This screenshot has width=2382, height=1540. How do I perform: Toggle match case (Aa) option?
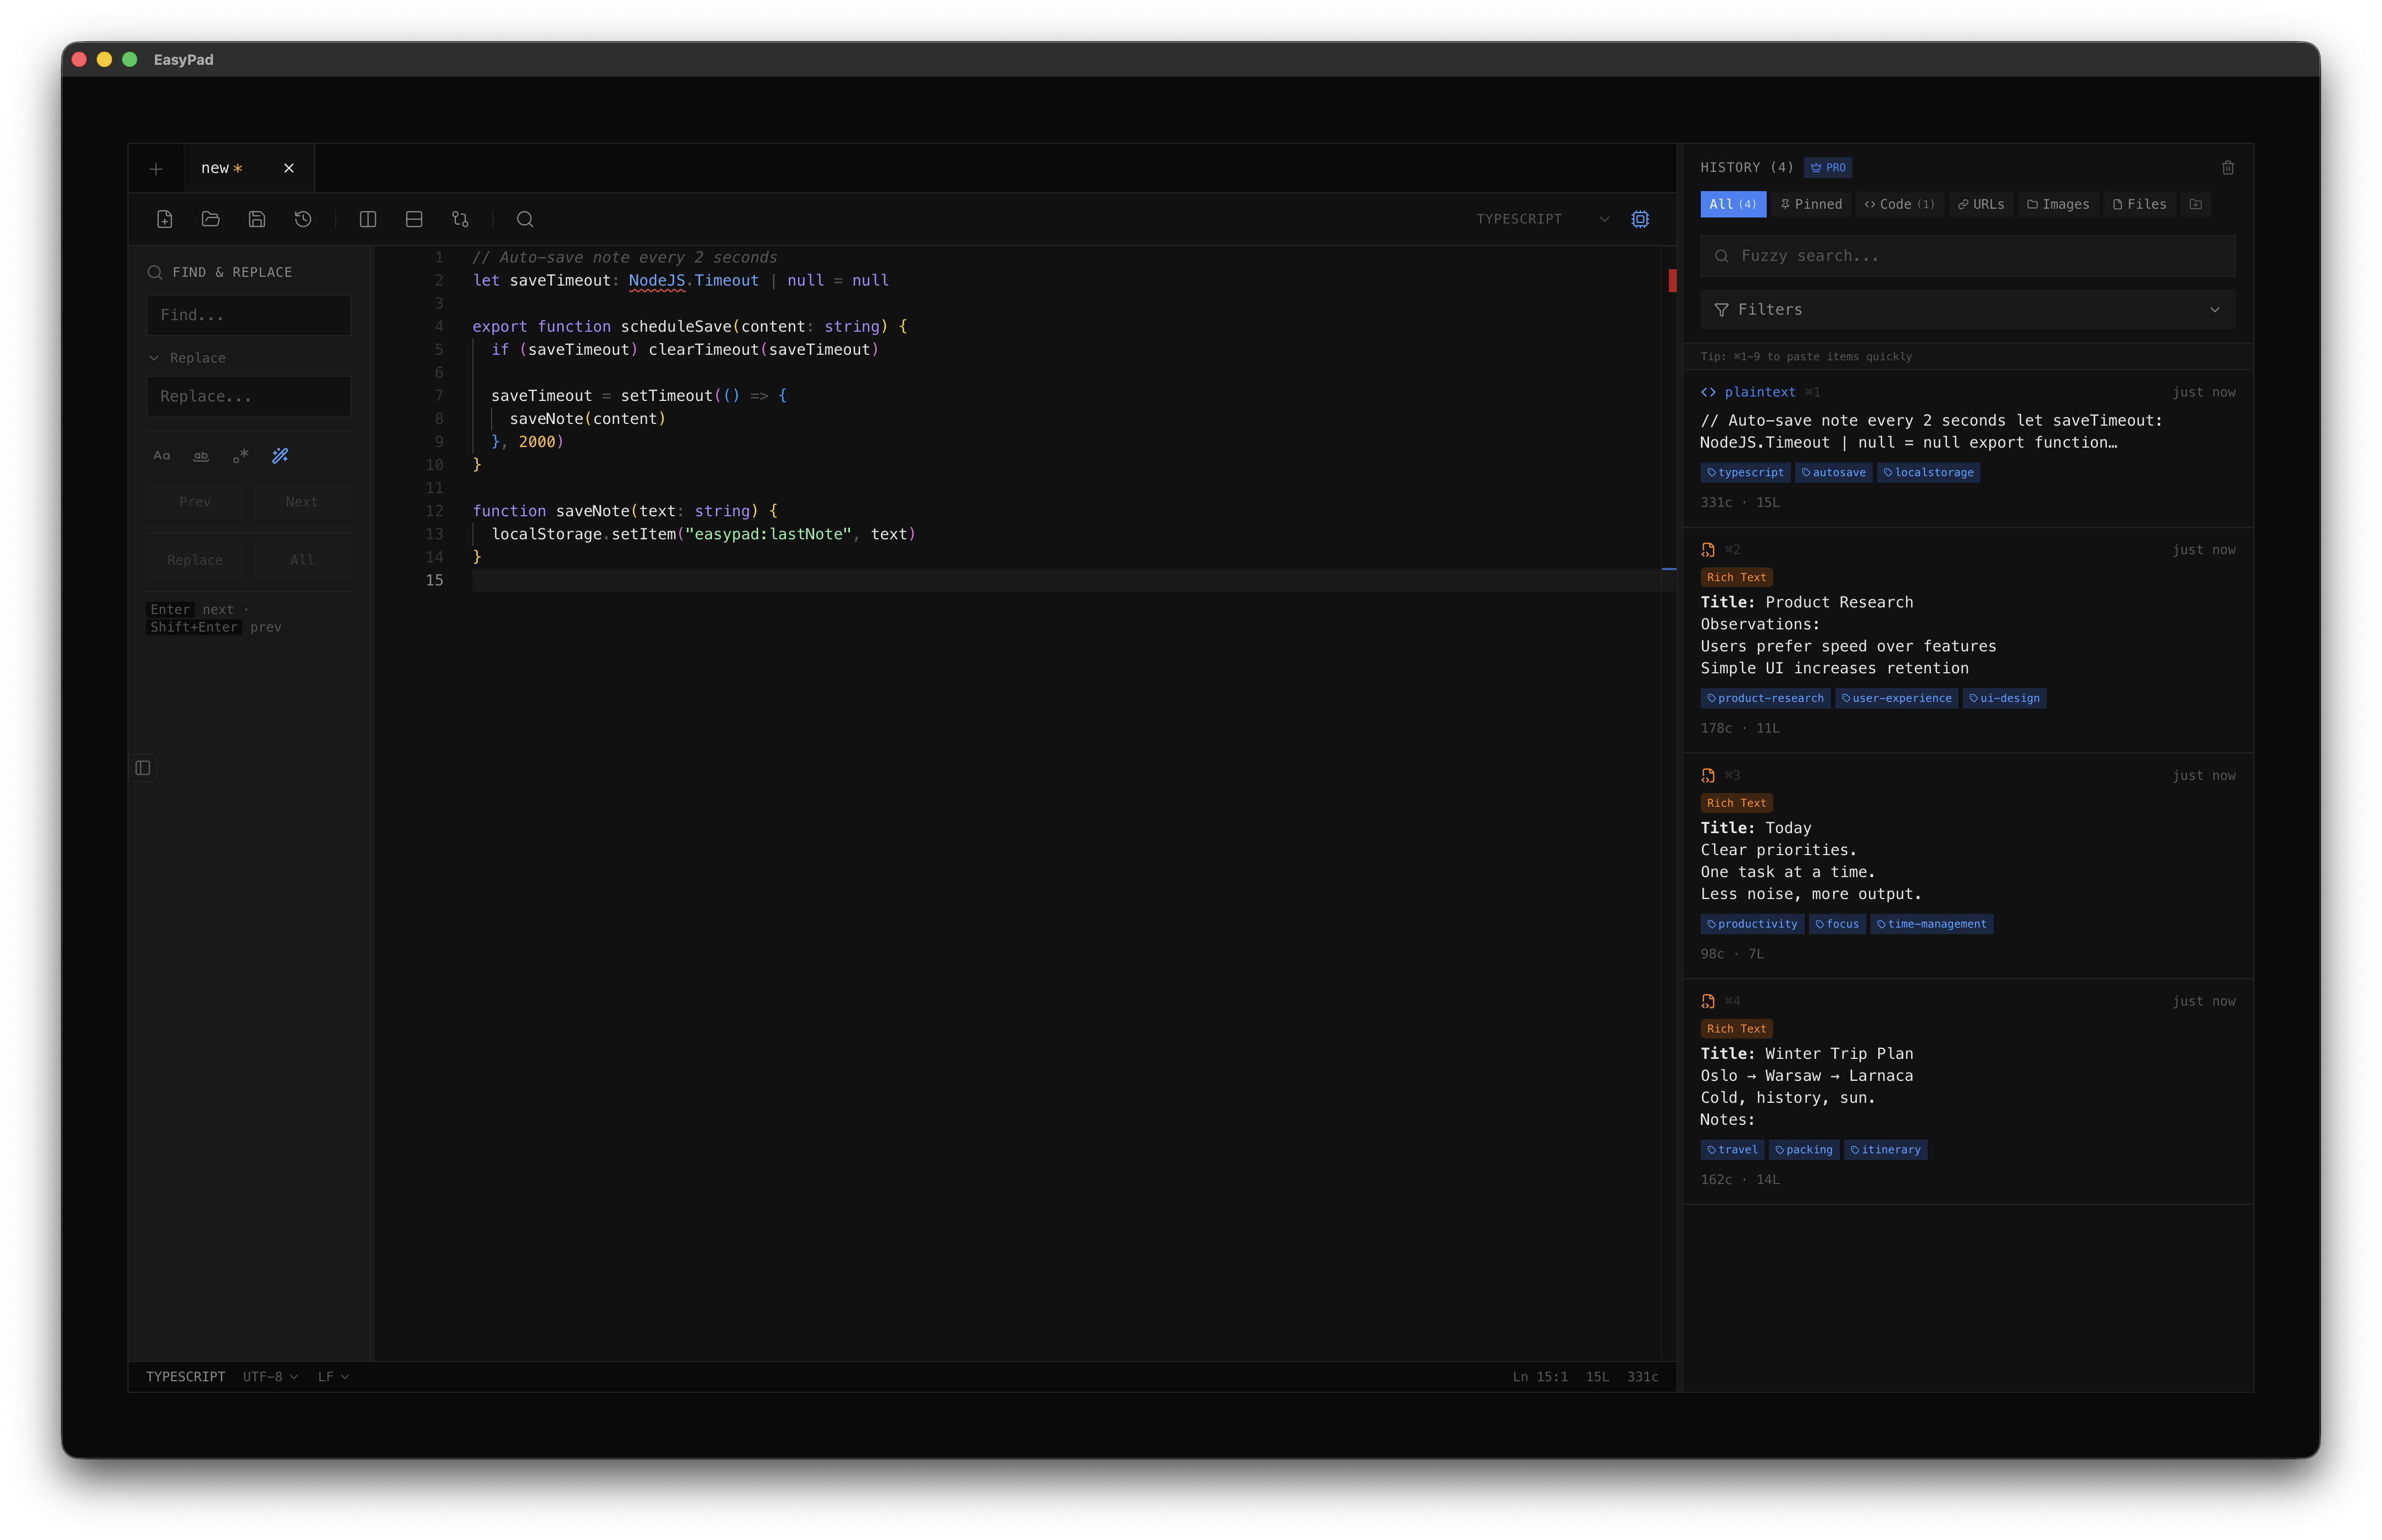pyautogui.click(x=162, y=456)
